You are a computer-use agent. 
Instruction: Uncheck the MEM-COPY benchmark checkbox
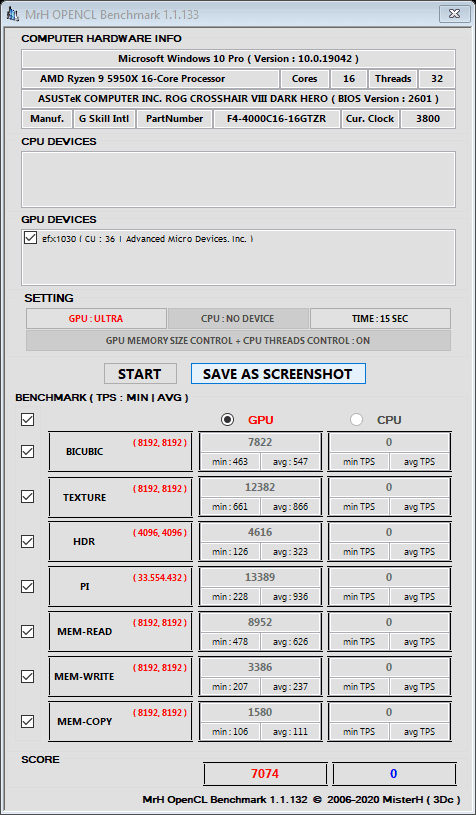[x=27, y=721]
